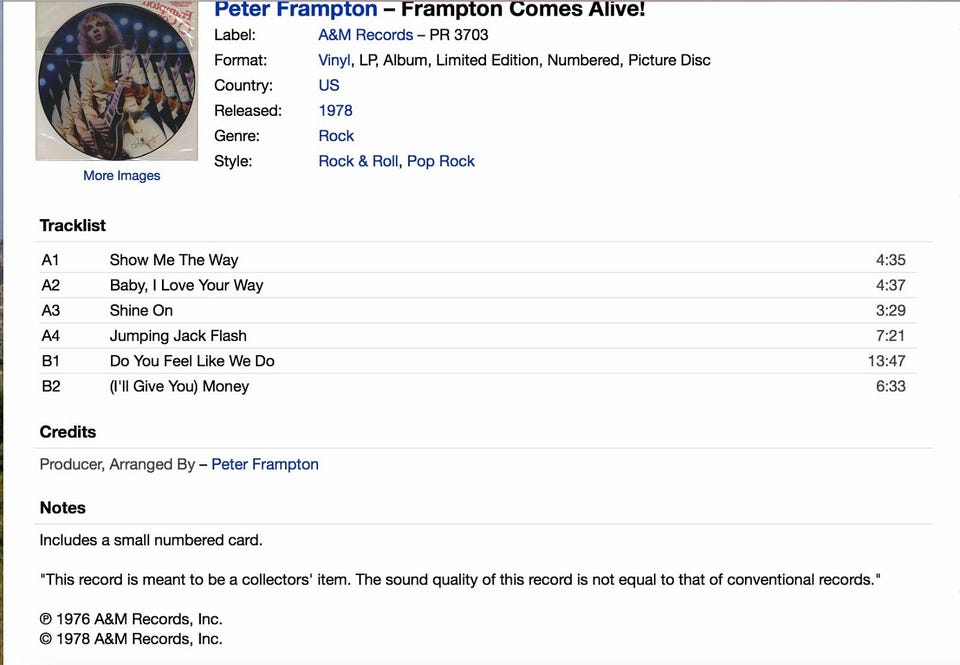The width and height of the screenshot is (960, 665).
Task: Select Jumping Jack Flash track row
Action: [475, 336]
